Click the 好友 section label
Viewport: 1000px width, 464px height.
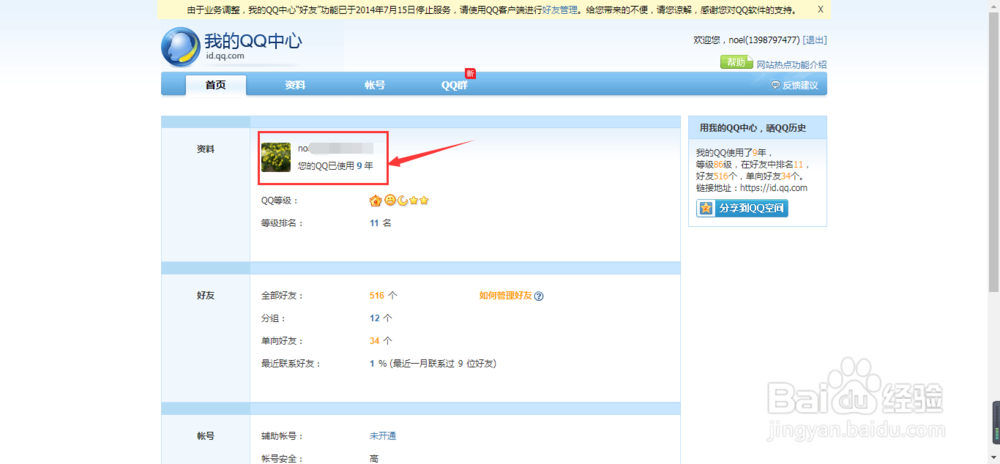coord(205,295)
